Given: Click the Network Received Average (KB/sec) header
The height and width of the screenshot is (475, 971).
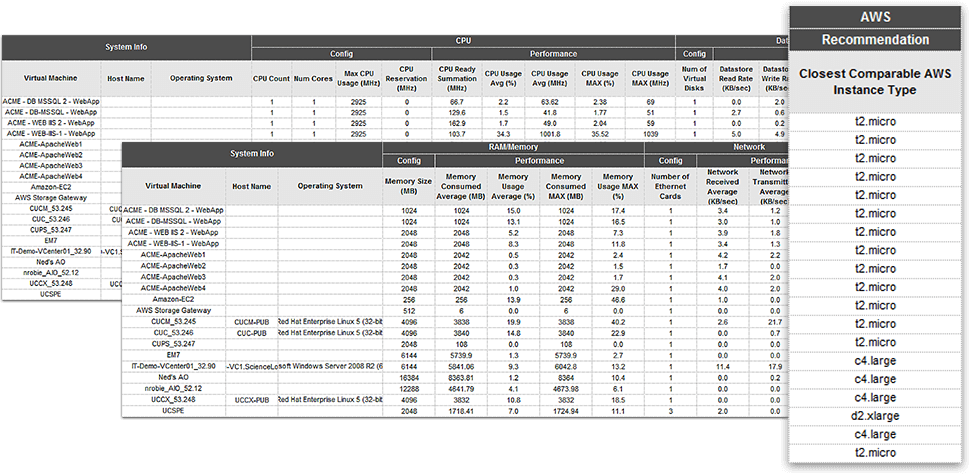Looking at the screenshot, I should 722,186.
